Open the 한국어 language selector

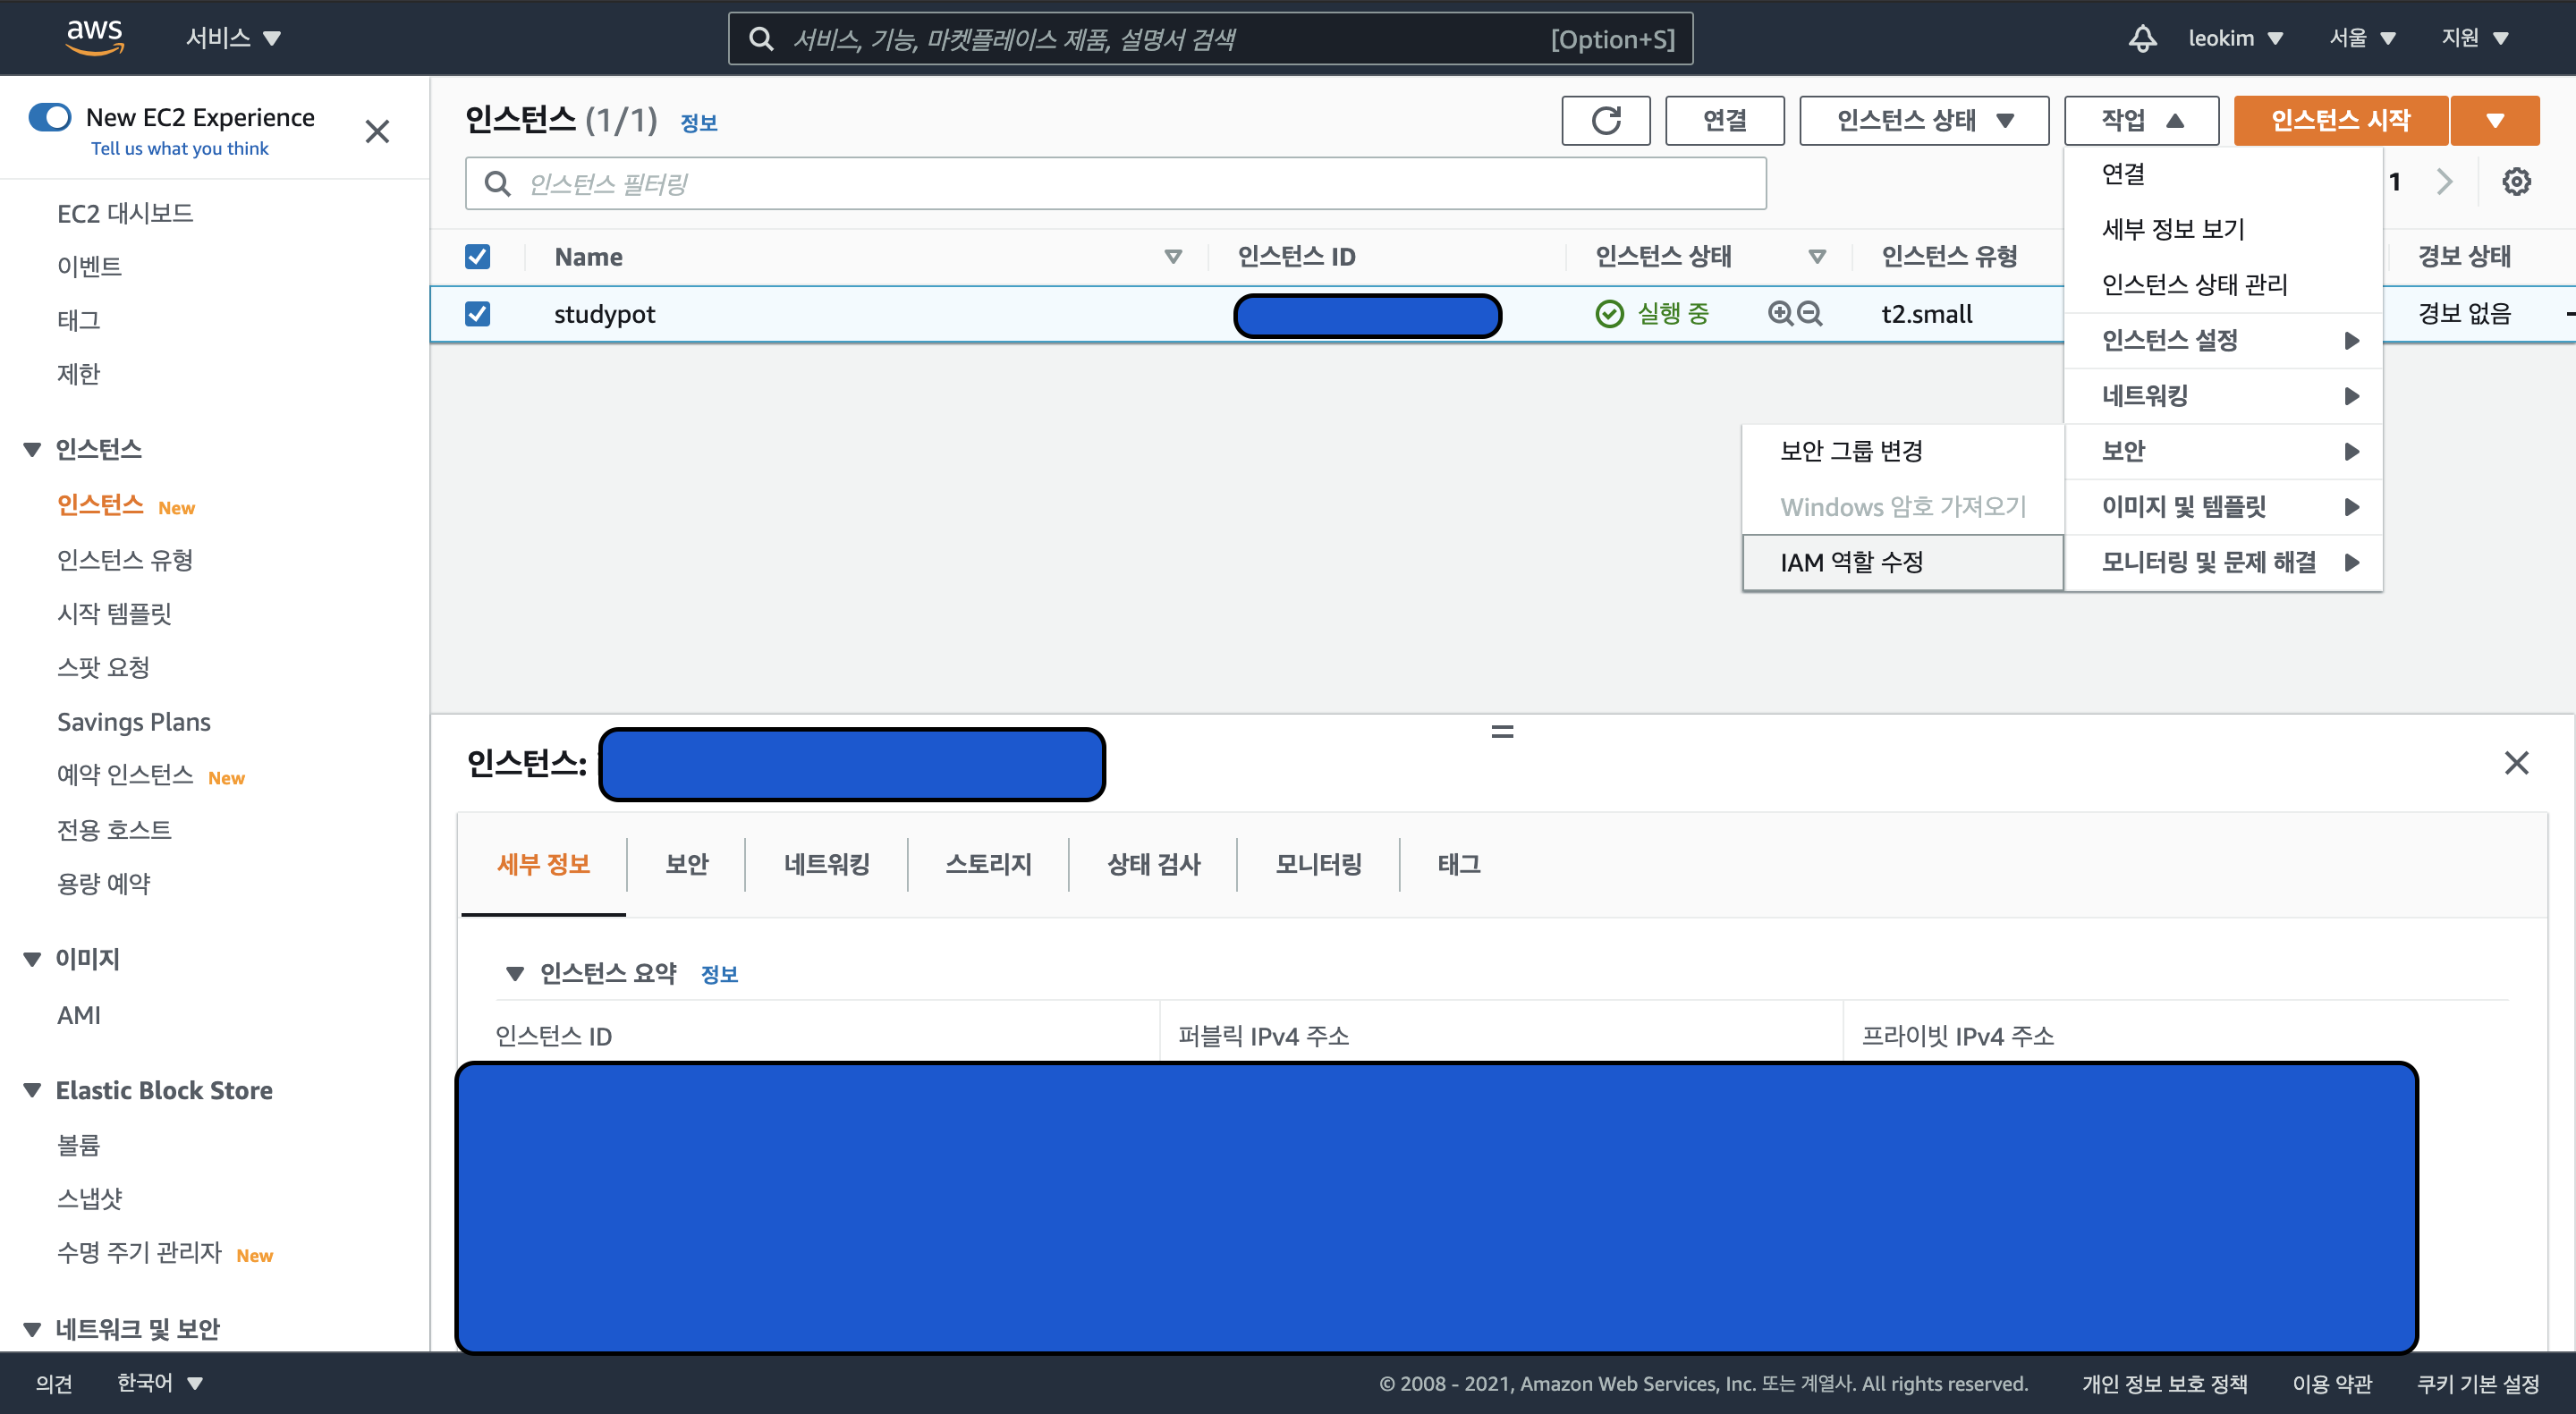click(x=160, y=1383)
